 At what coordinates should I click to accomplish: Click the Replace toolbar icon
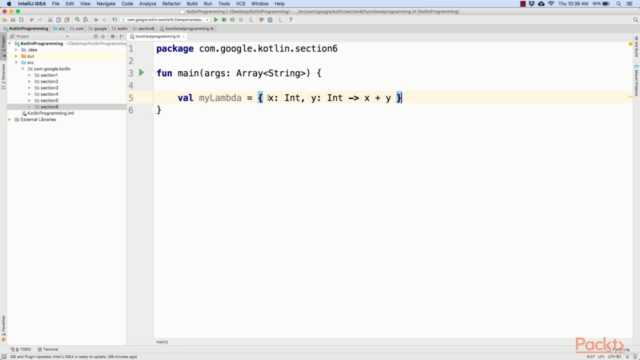pos(85,20)
